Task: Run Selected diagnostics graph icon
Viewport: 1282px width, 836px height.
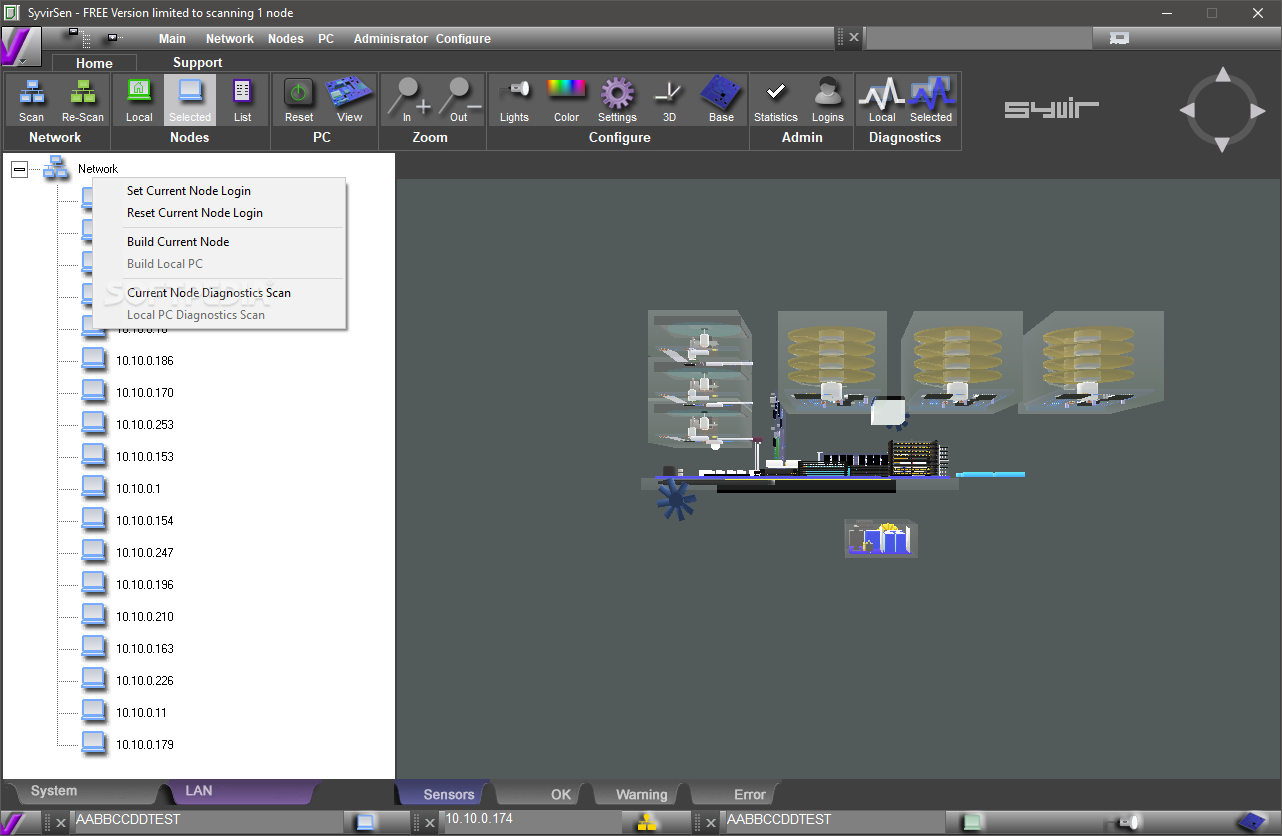Action: (931, 100)
